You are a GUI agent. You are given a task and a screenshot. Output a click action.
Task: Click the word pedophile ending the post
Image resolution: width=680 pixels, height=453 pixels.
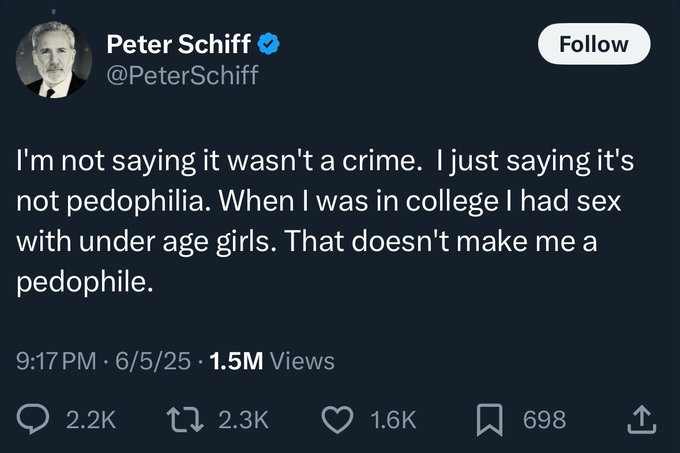click(85, 283)
